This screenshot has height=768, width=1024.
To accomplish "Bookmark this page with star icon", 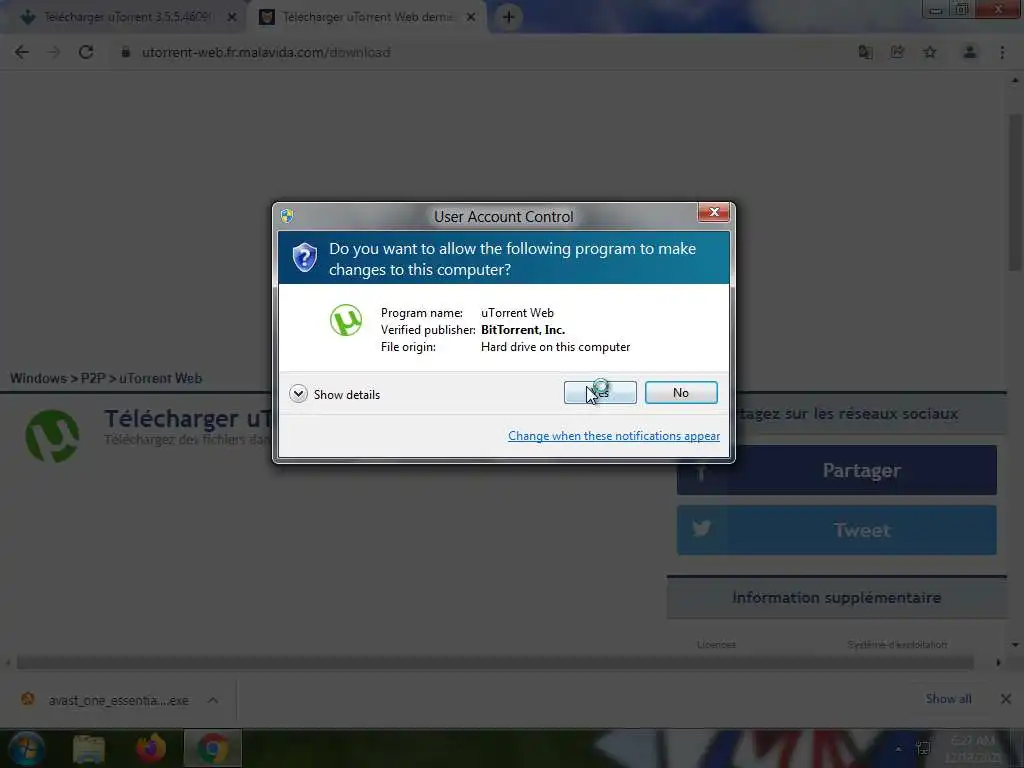I will coord(930,52).
